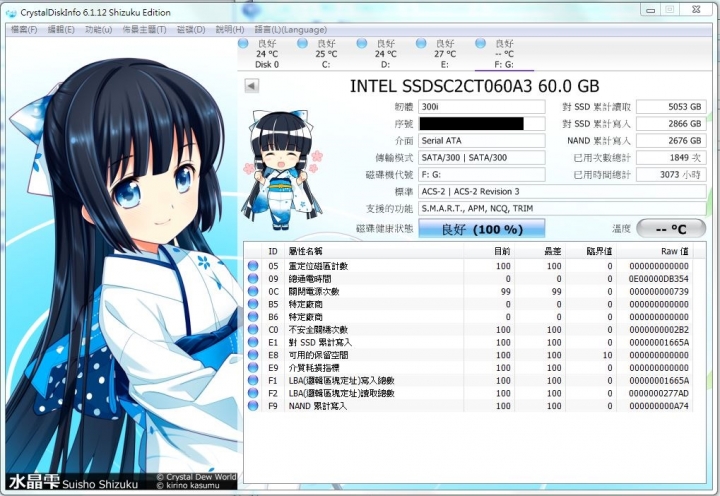Click the 5053 GB total reads value
This screenshot has width=720, height=496.
click(671, 107)
